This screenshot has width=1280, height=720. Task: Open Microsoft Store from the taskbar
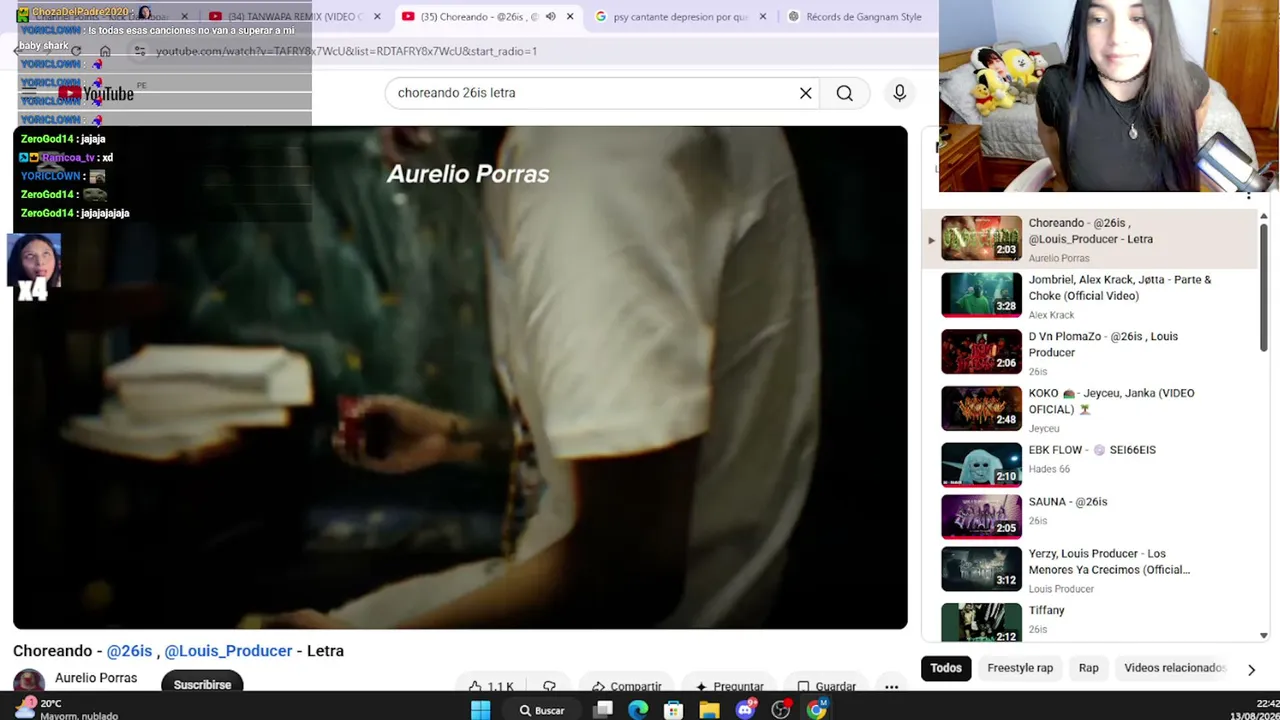[x=674, y=710]
